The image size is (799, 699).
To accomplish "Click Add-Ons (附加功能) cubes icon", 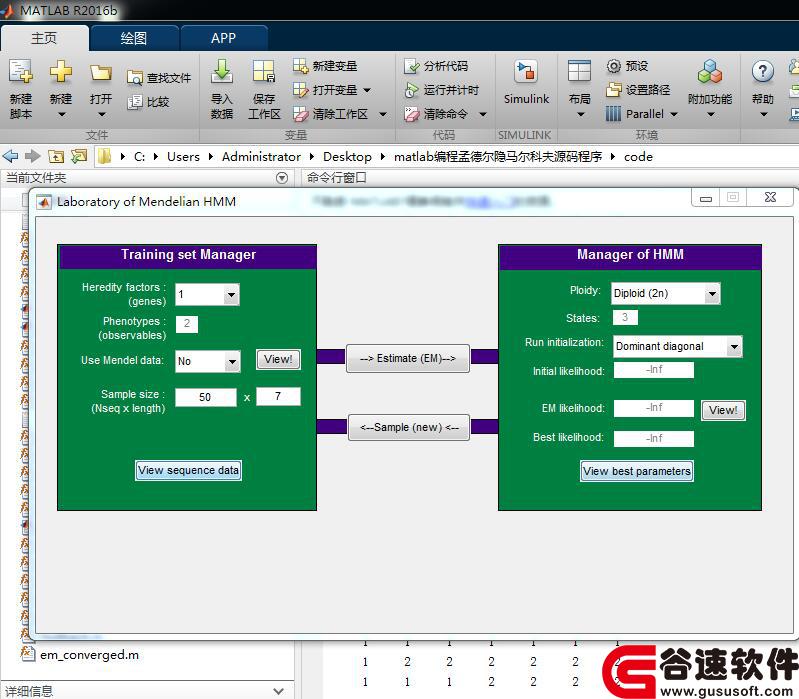I will coord(710,71).
